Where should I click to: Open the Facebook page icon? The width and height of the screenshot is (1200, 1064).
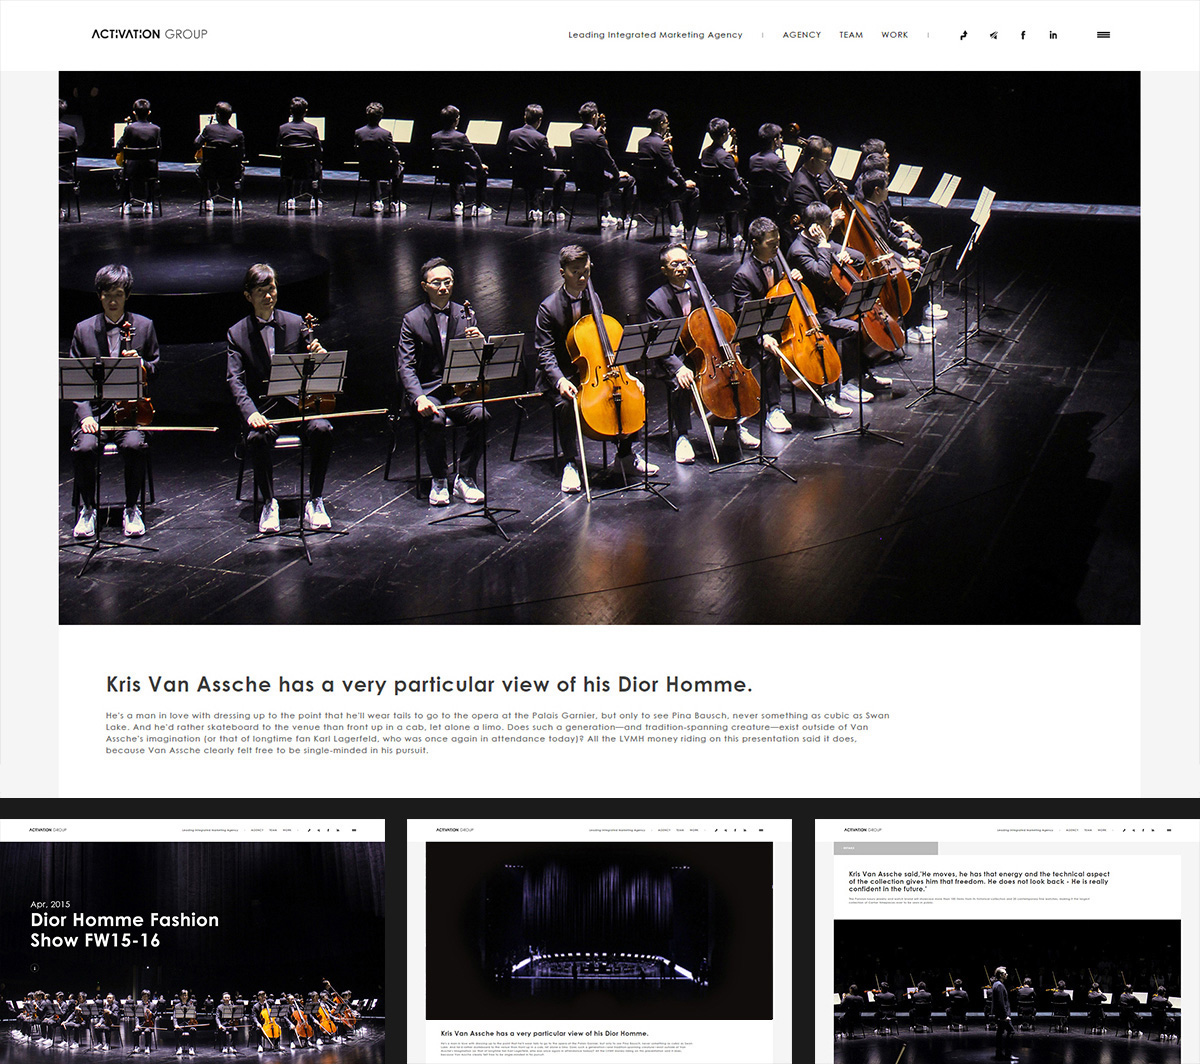point(1023,35)
